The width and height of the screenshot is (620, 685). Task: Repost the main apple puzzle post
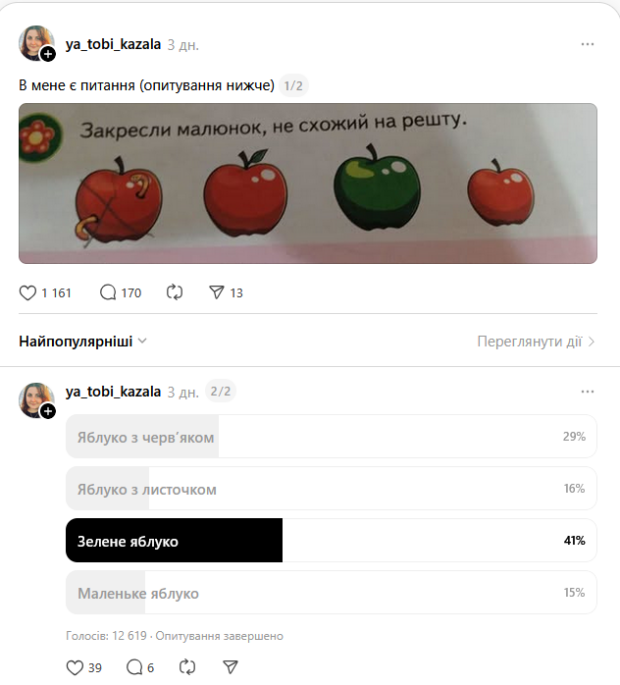pyautogui.click(x=174, y=292)
